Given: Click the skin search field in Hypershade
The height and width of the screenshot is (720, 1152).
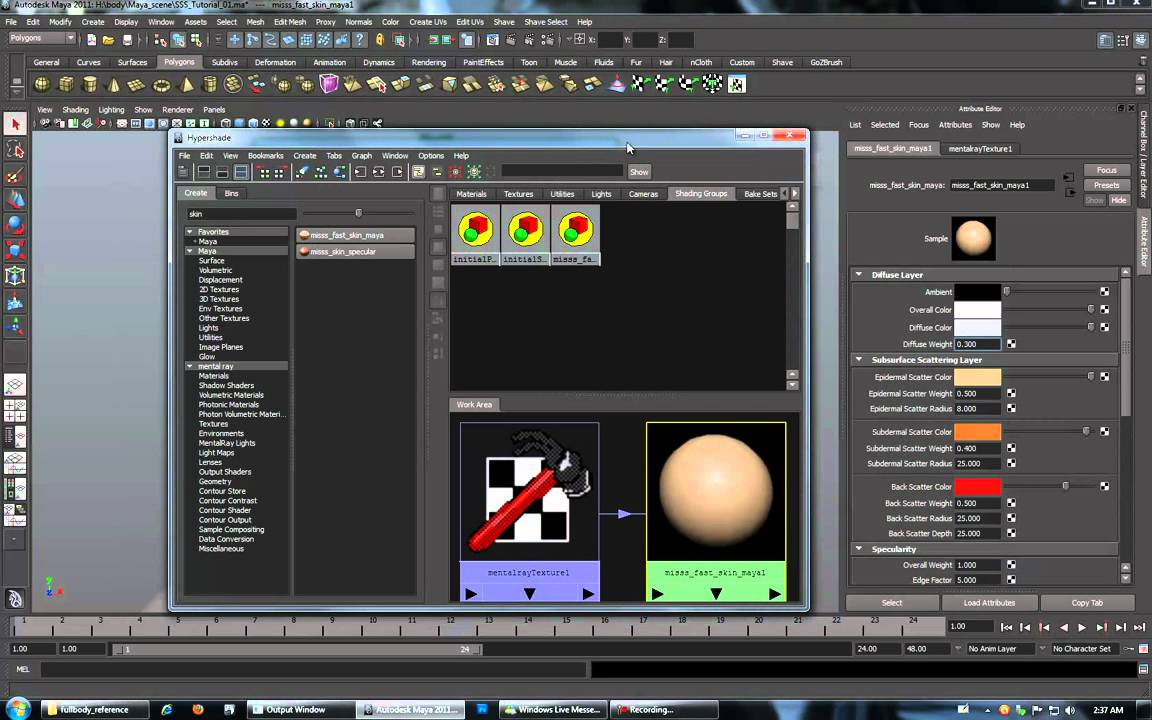Looking at the screenshot, I should [241, 214].
